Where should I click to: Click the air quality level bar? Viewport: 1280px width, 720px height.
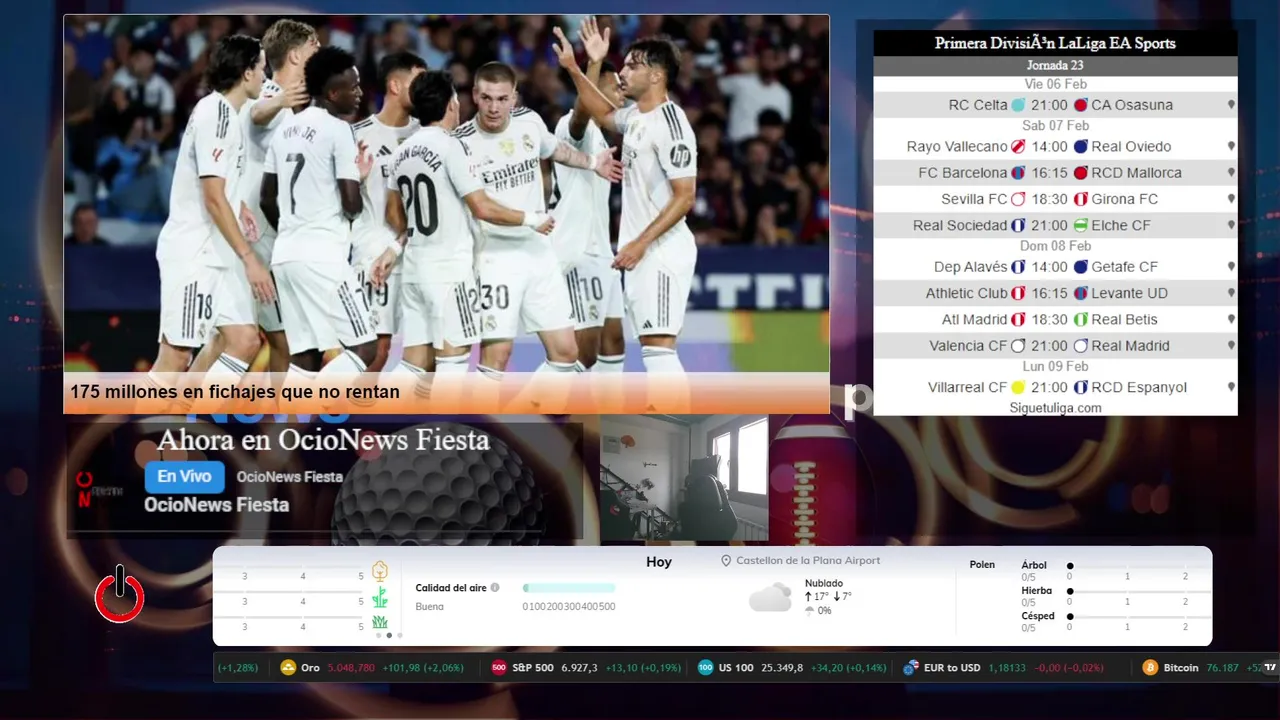(569, 588)
